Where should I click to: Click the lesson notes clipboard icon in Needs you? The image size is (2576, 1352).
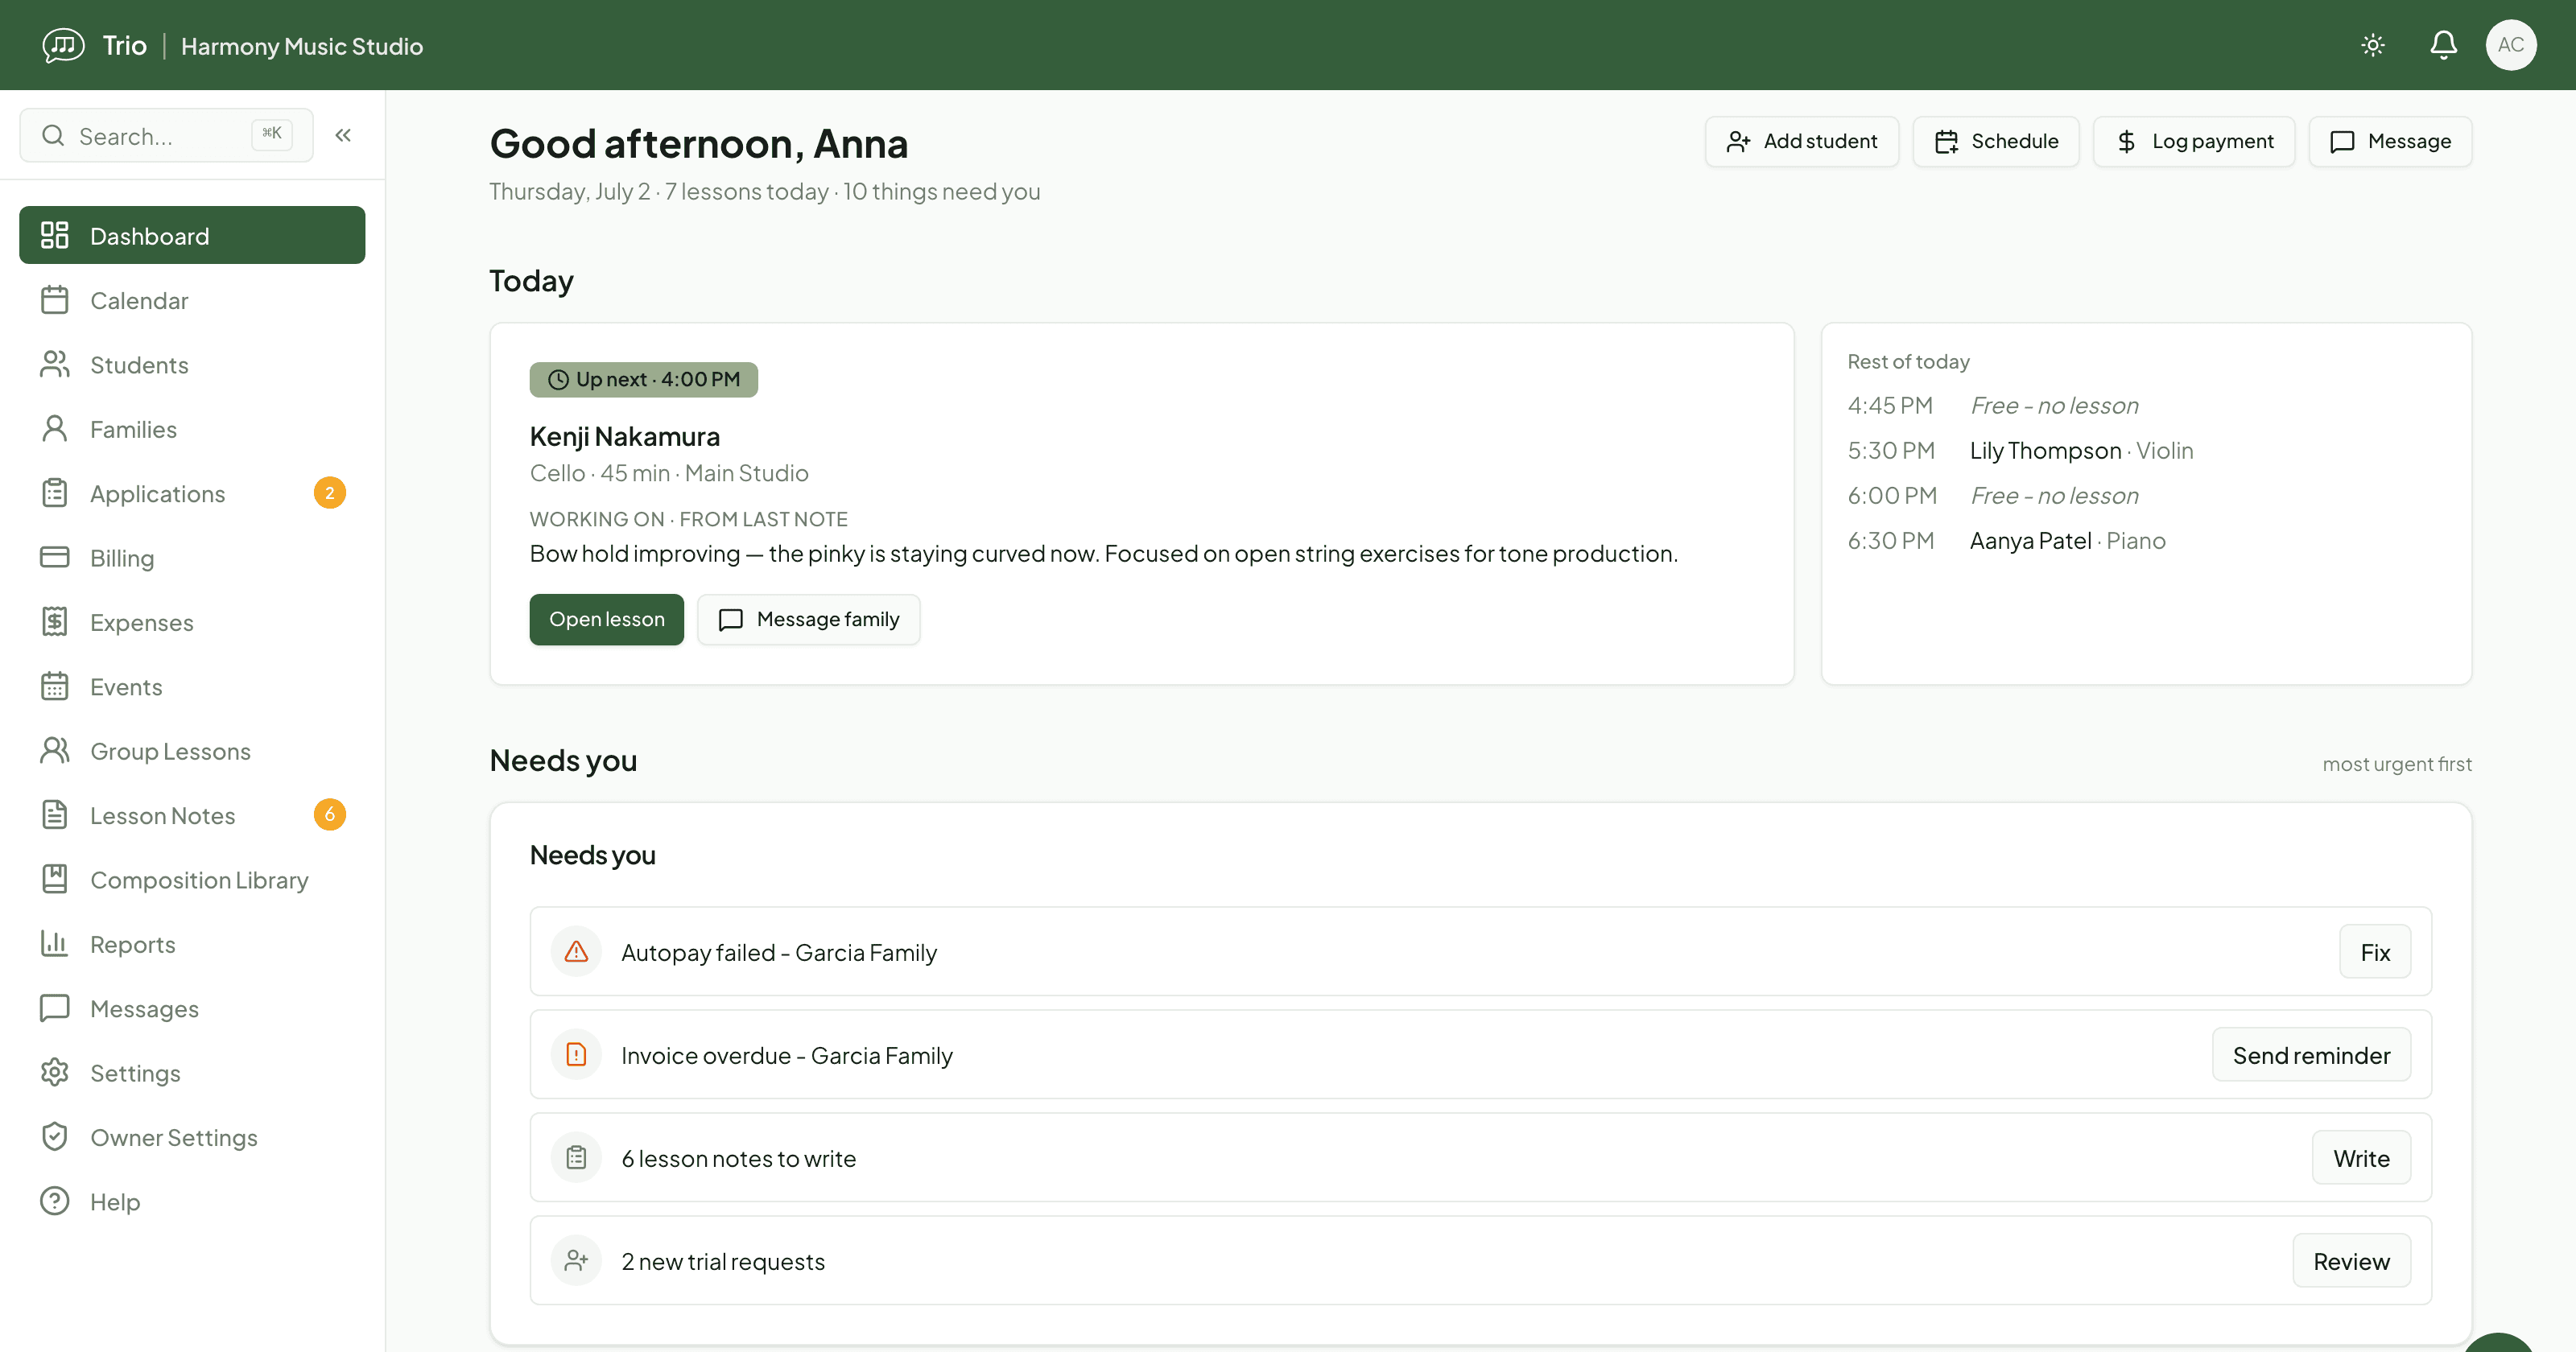(x=576, y=1157)
